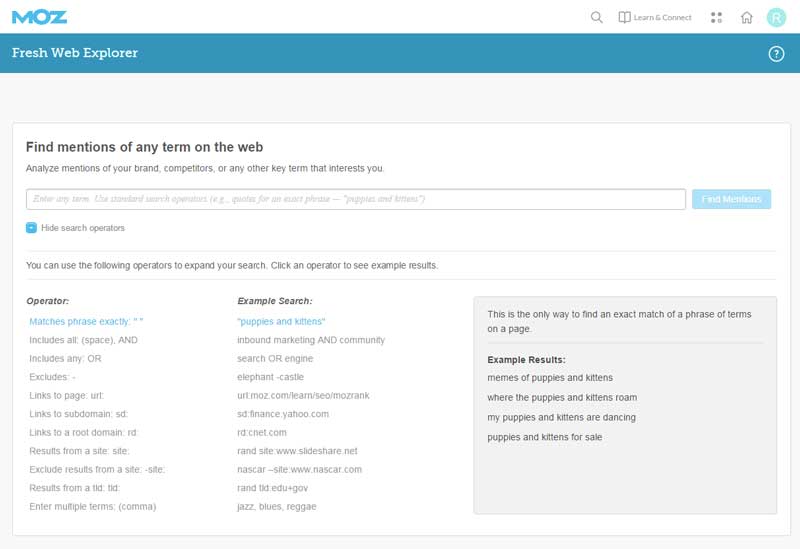Click my puppies and kittens are dancing result
This screenshot has width=800, height=549.
(562, 417)
